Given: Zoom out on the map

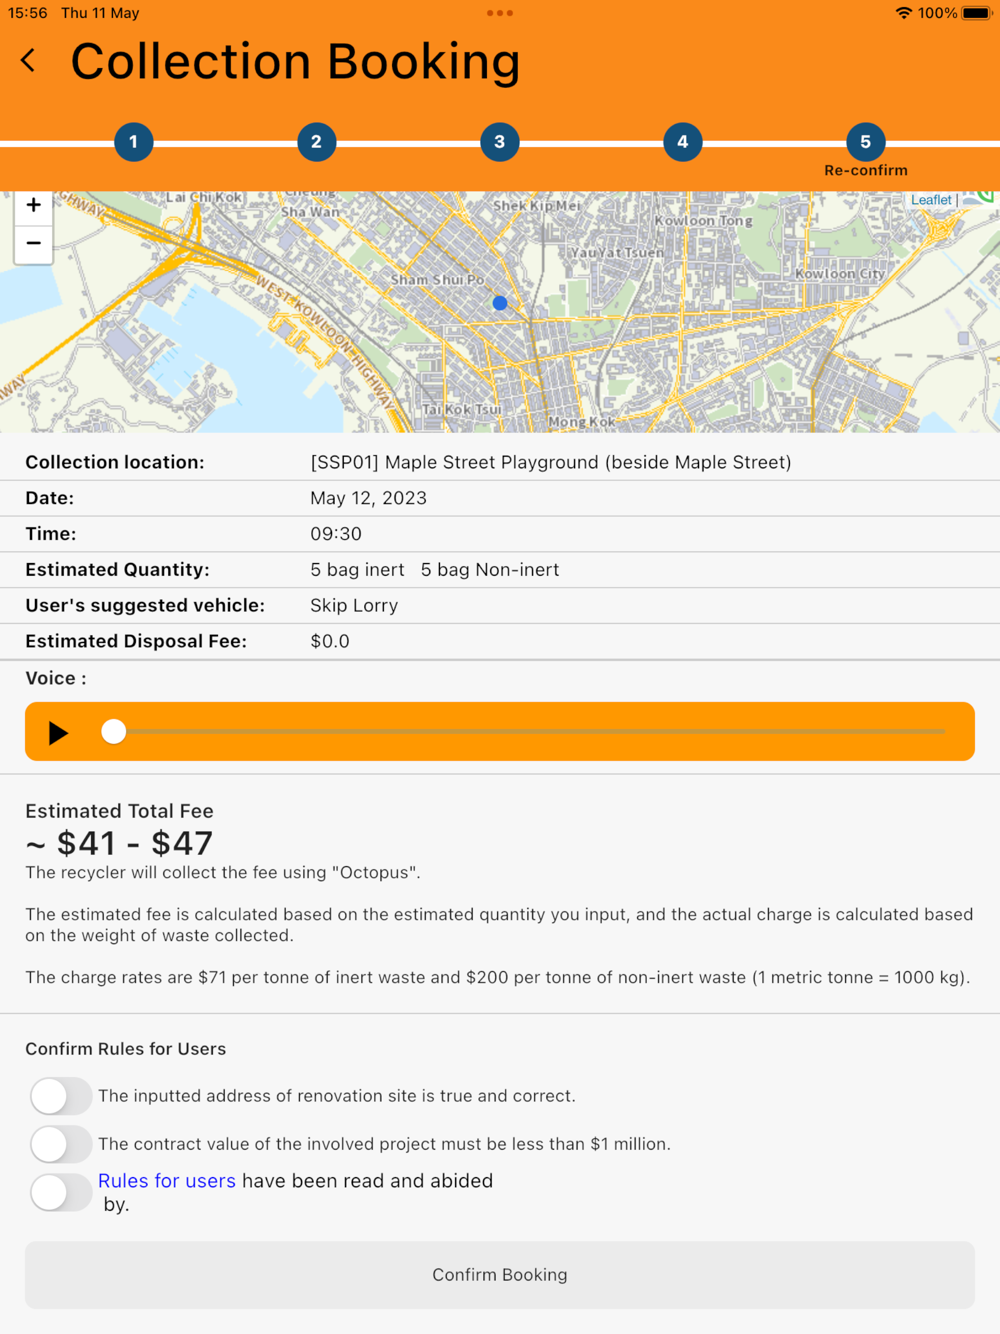Looking at the screenshot, I should click(33, 243).
